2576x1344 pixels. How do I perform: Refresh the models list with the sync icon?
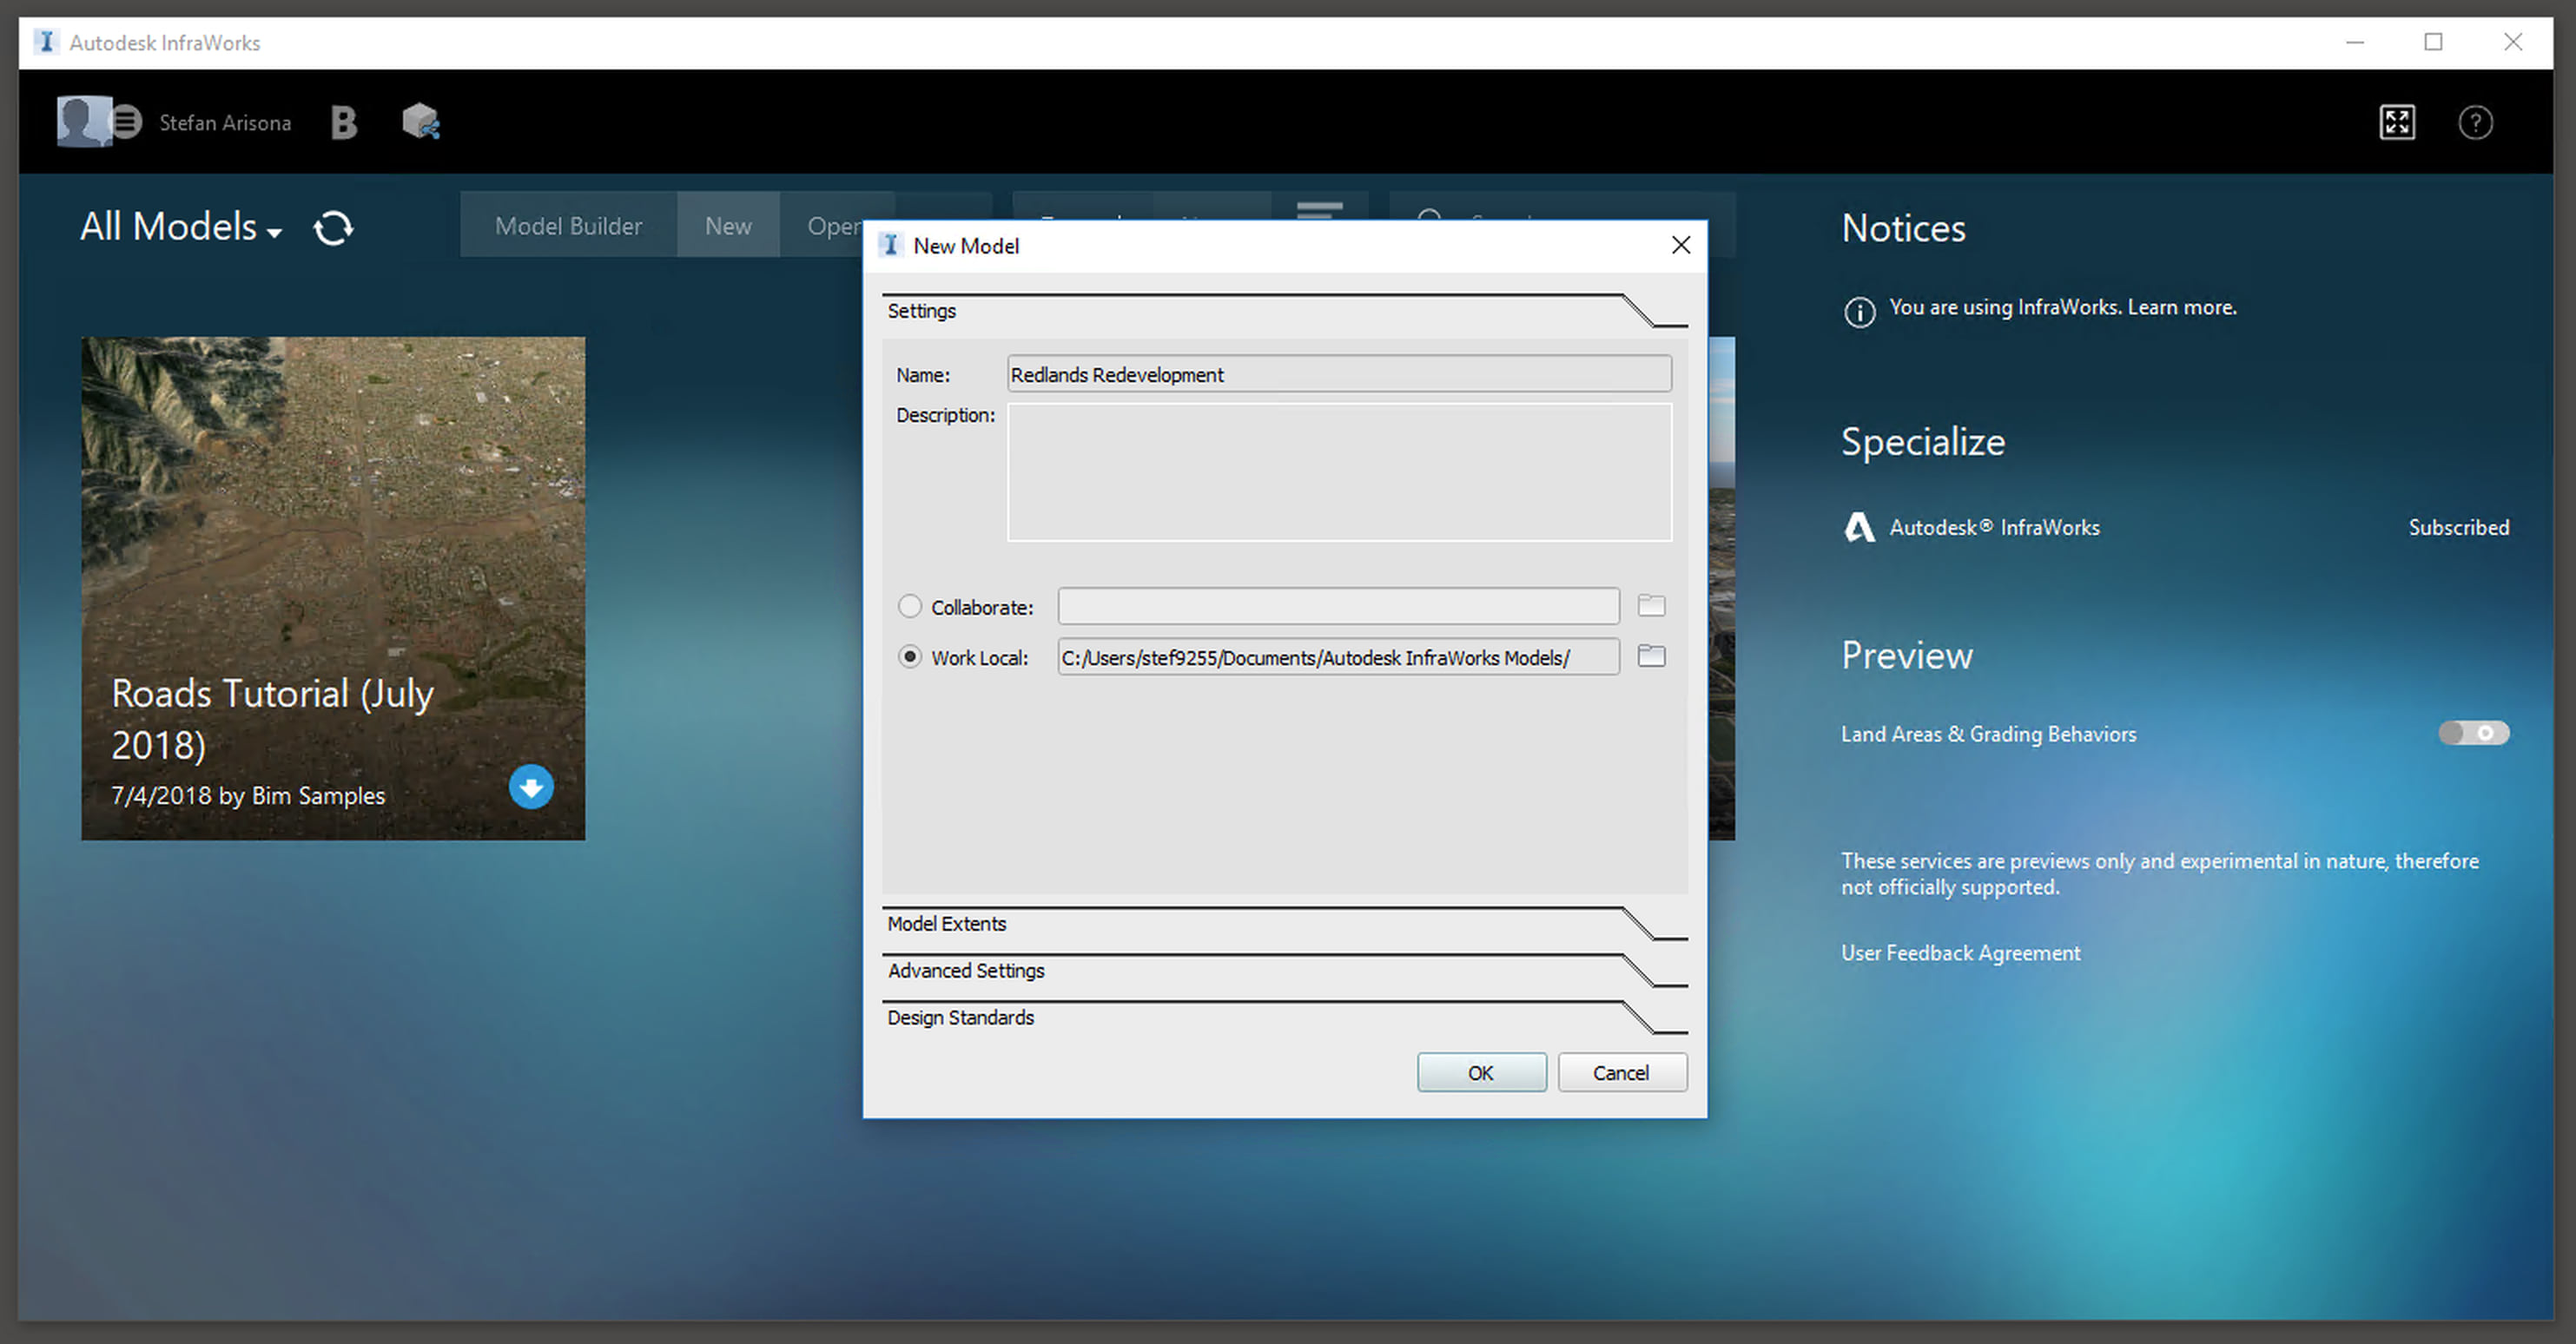tap(333, 228)
